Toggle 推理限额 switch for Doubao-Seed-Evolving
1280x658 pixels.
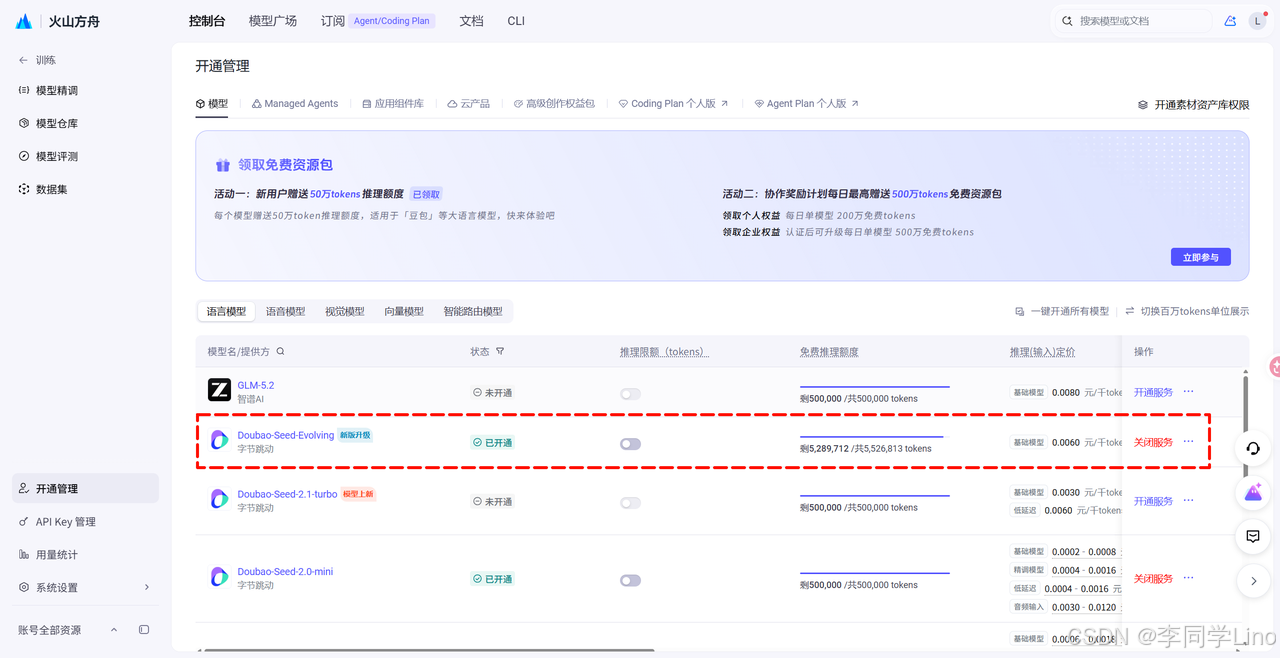point(630,444)
